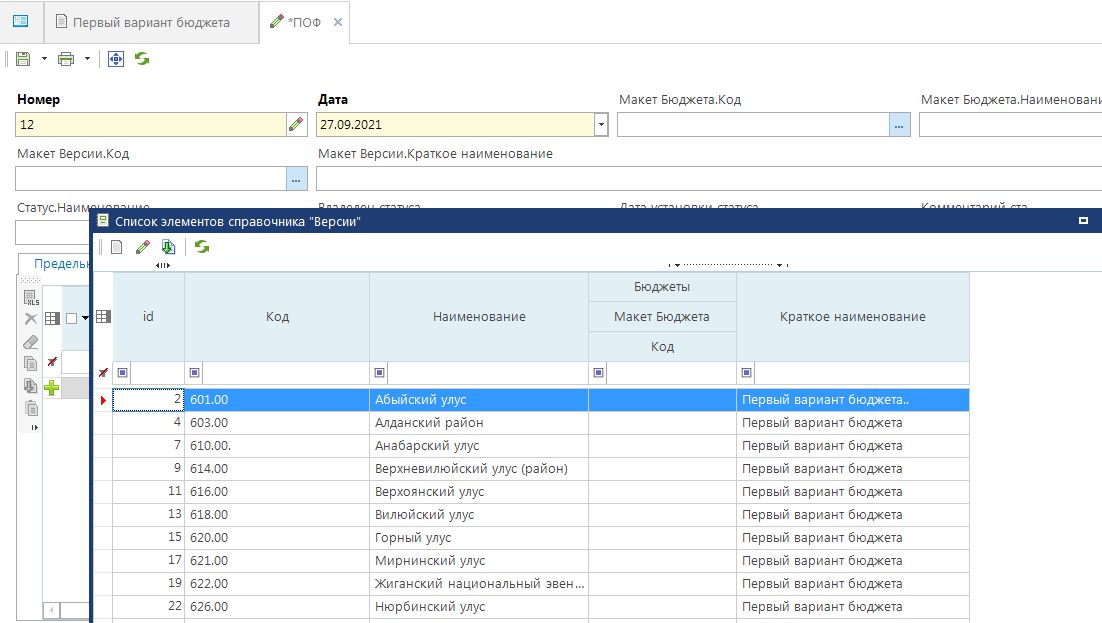Click the fit-to-window icon beside Print
This screenshot has height=623, width=1102.
click(116, 59)
